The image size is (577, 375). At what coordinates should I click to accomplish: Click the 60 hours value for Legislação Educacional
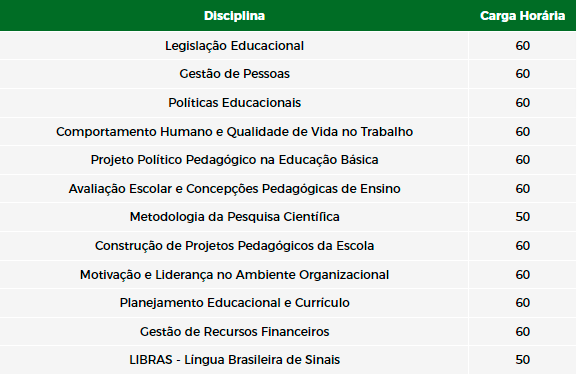[523, 46]
